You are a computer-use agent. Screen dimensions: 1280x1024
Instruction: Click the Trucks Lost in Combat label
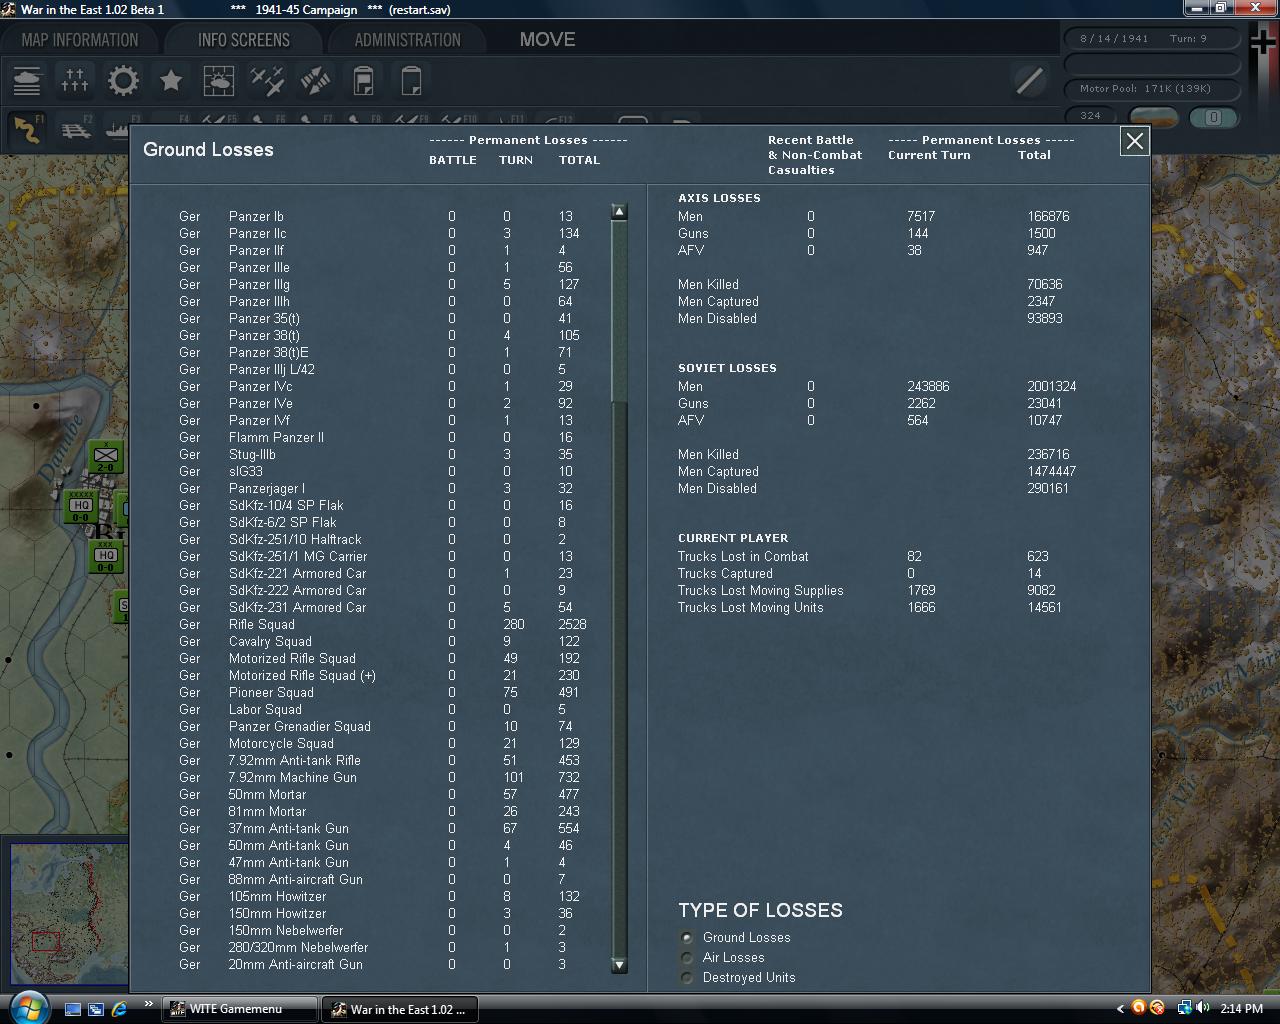pos(743,556)
